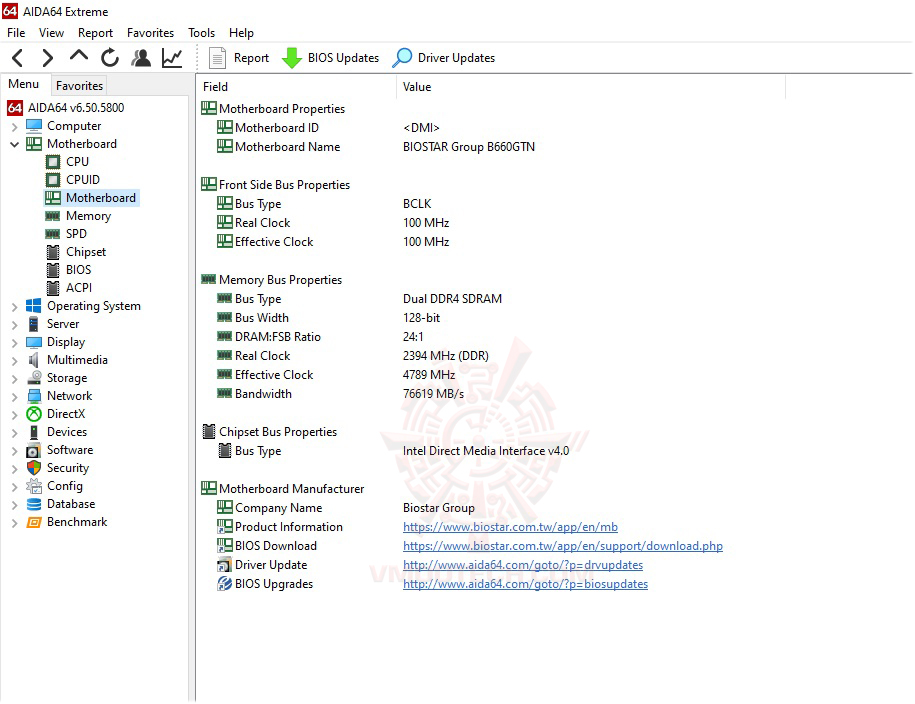Click the Security shield icon
This screenshot has height=704, width=915.
(34, 468)
